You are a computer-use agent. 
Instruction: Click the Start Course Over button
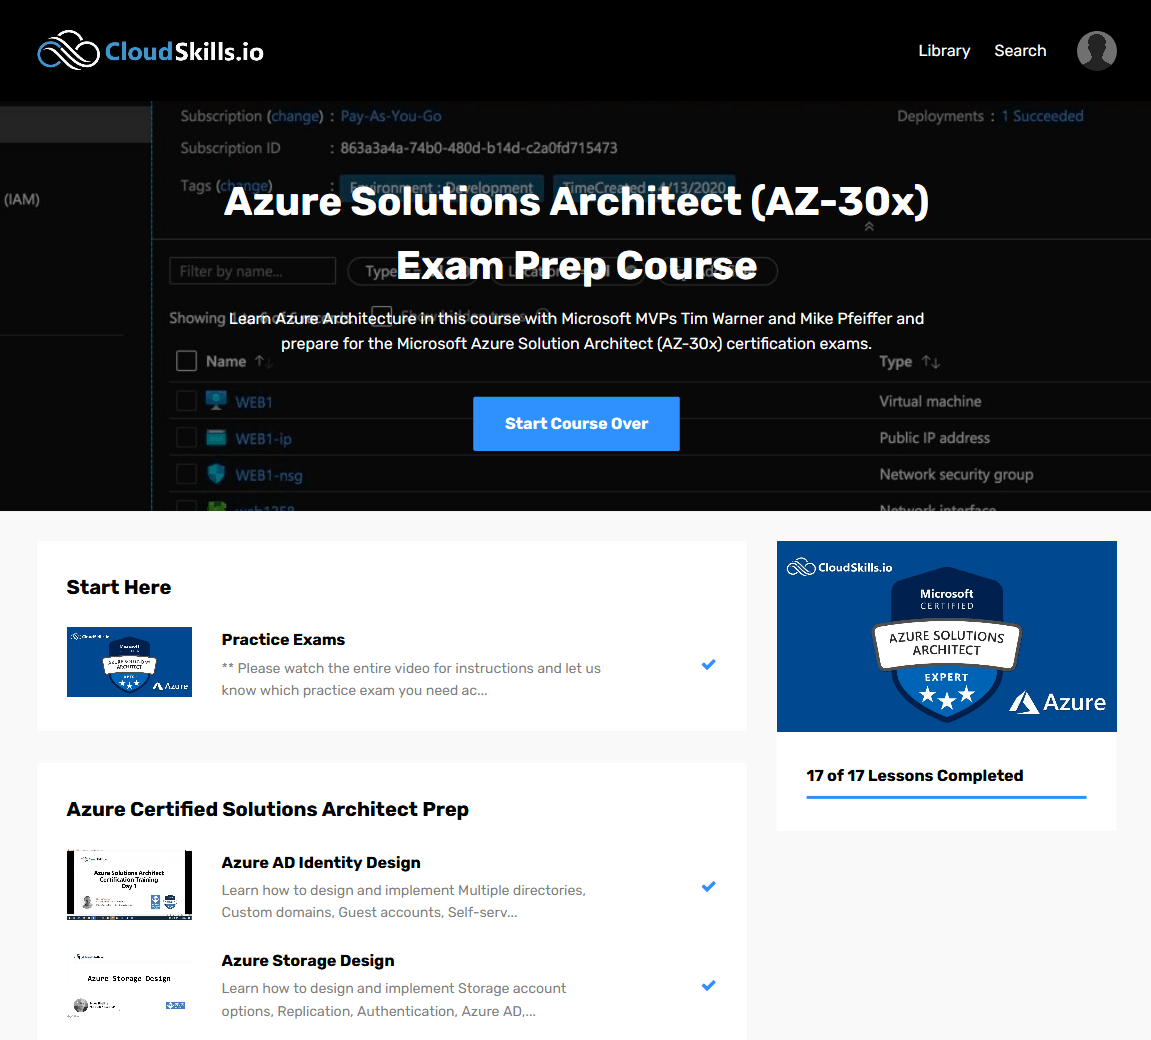[x=576, y=423]
